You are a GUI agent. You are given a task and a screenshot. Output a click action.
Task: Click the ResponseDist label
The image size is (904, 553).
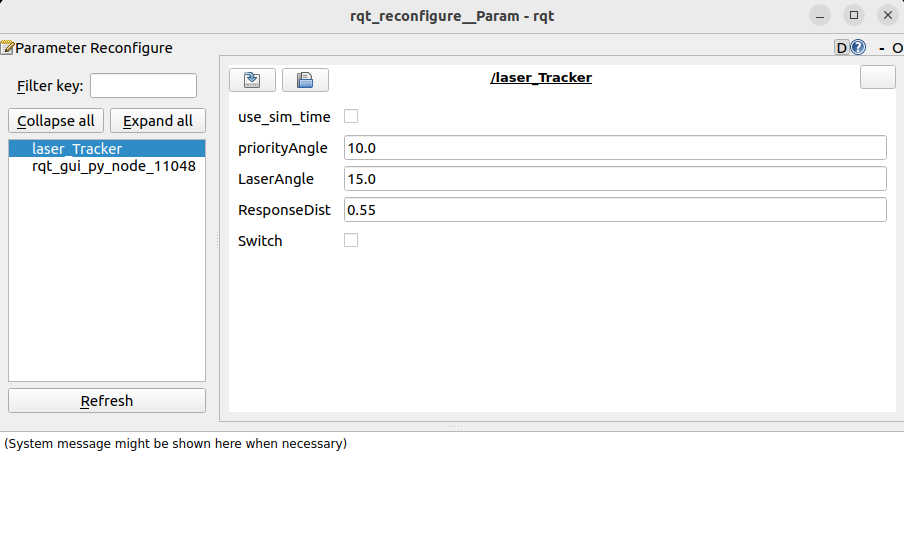click(284, 210)
